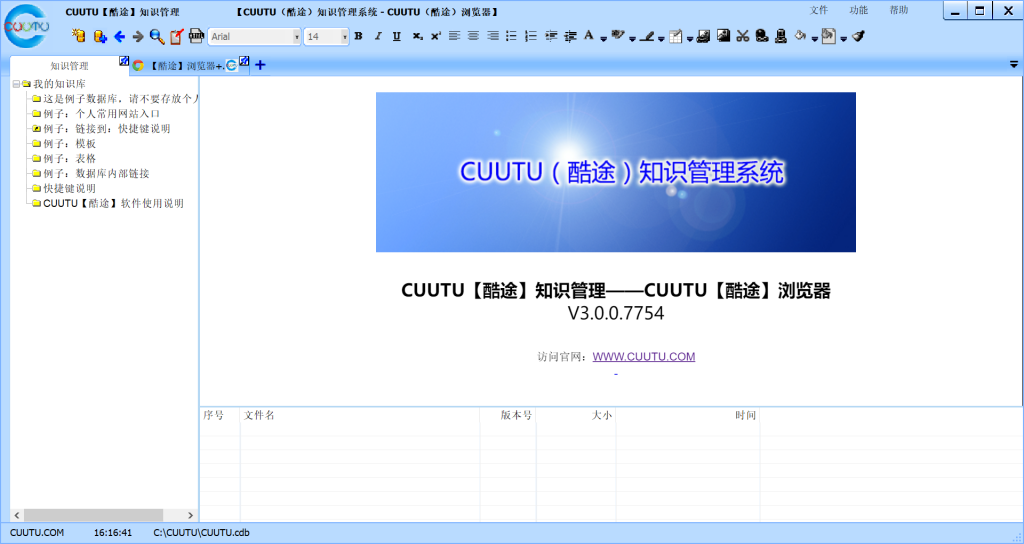Go forward with the gray right arrow
Image resolution: width=1024 pixels, height=544 pixels.
click(137, 37)
